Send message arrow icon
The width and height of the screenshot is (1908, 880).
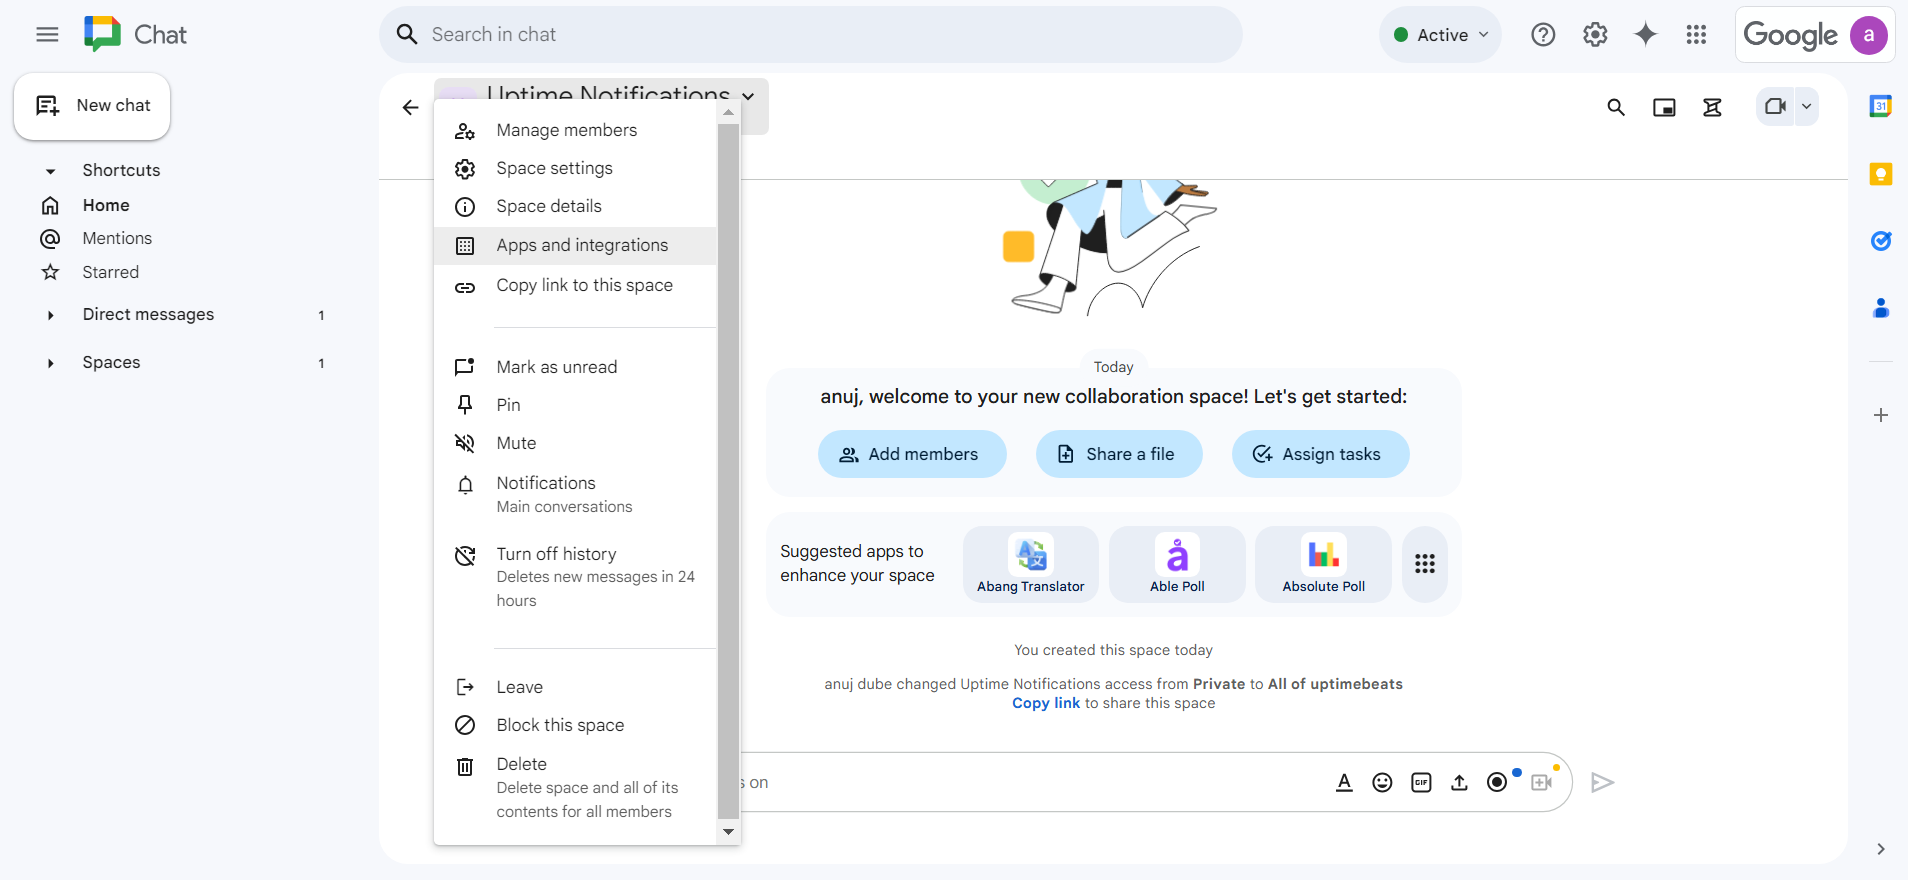click(1602, 782)
